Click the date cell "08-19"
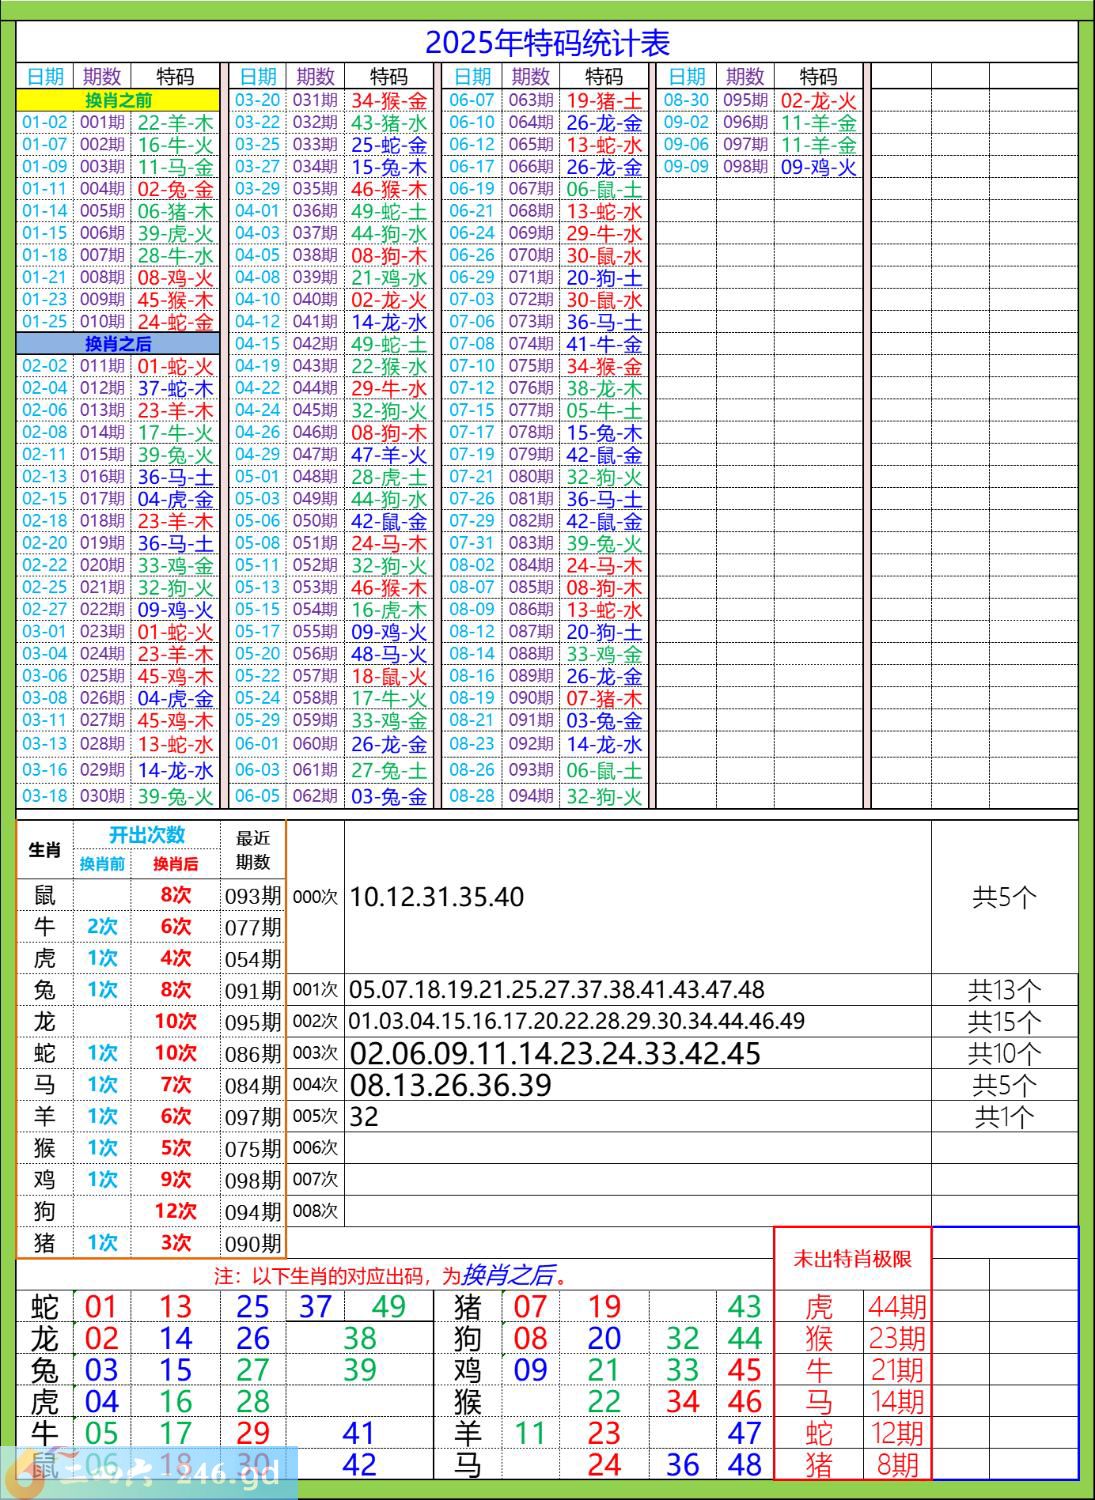 pos(472,697)
